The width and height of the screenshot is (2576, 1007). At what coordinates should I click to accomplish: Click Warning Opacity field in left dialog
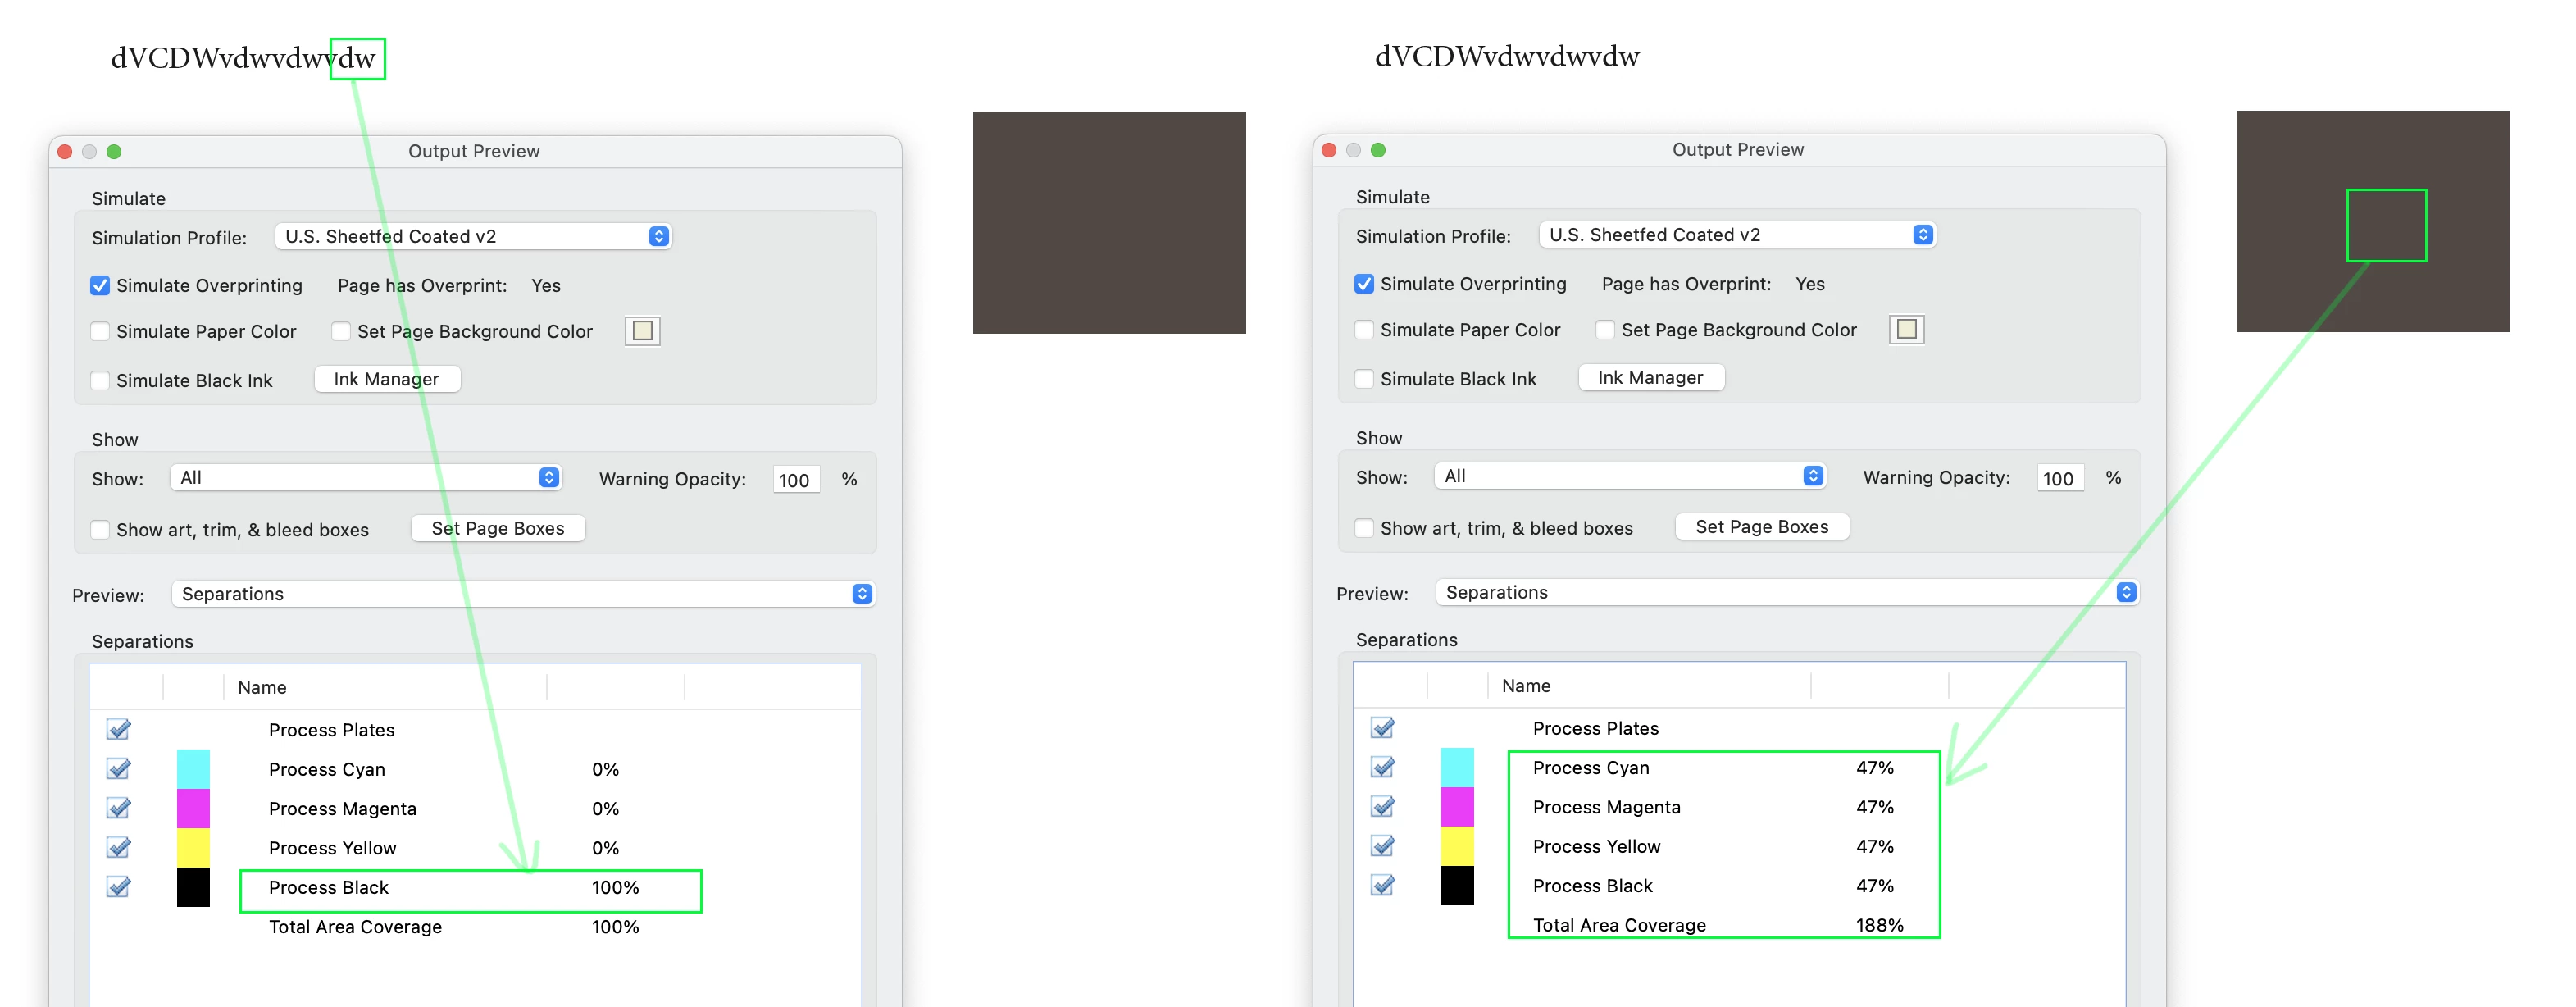pyautogui.click(x=795, y=479)
